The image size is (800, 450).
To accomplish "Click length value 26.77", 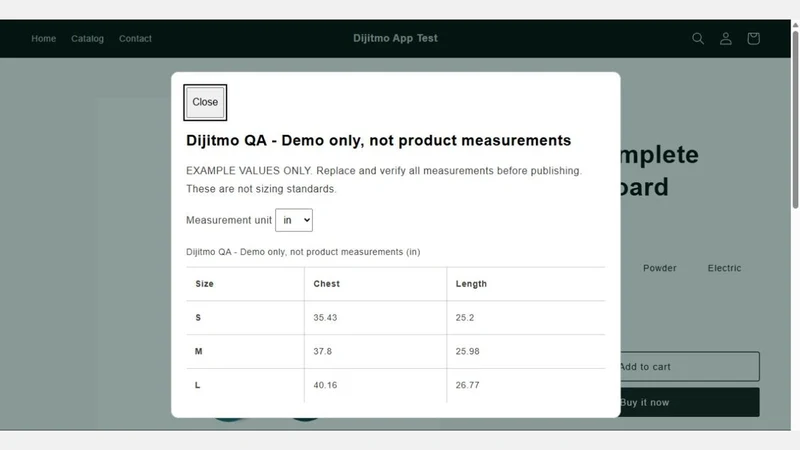I will [467, 385].
